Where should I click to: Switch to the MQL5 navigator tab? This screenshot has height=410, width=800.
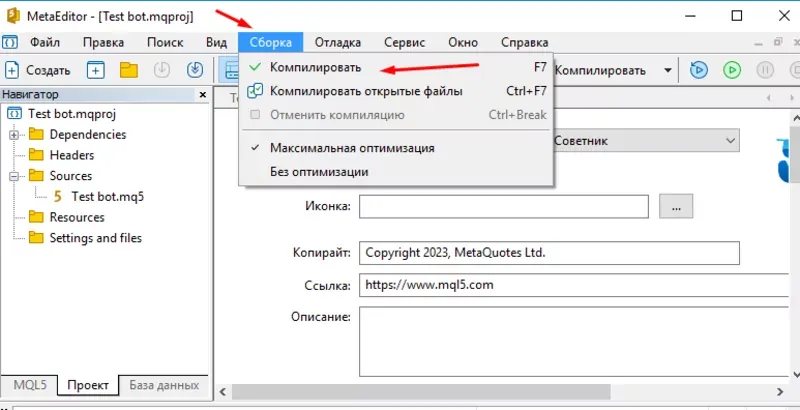tap(30, 385)
